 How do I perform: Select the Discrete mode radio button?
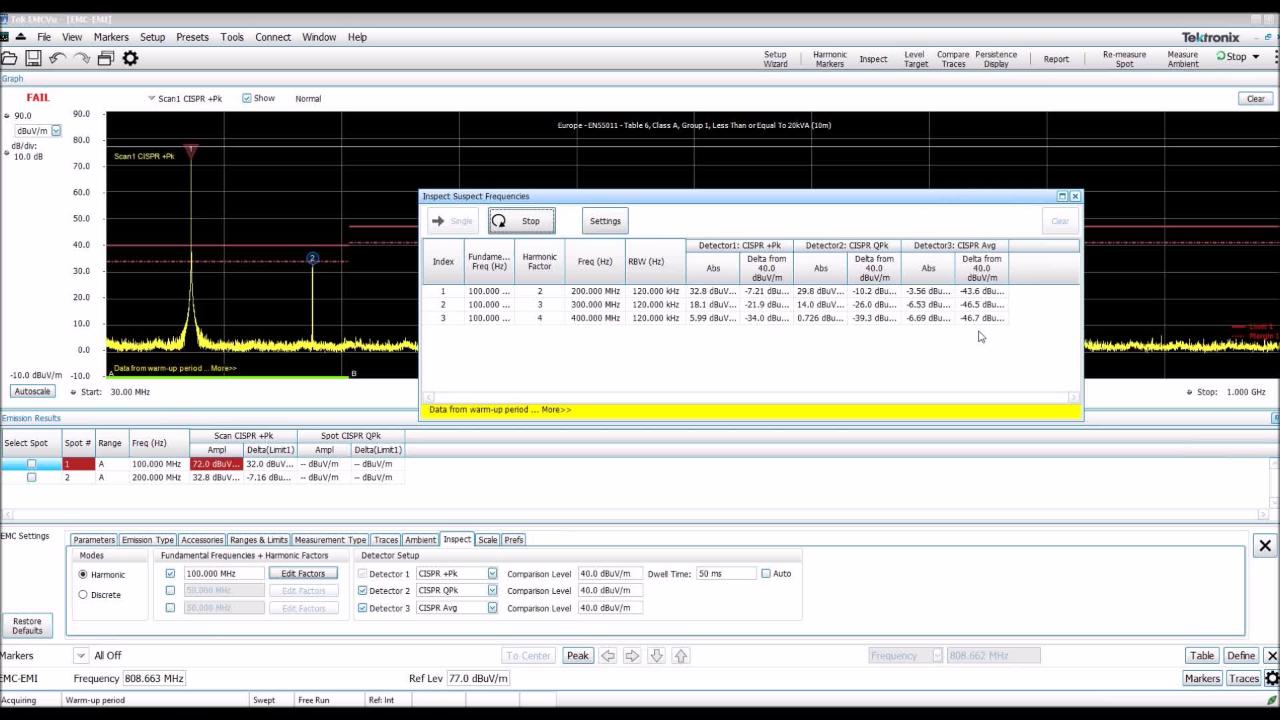click(83, 594)
